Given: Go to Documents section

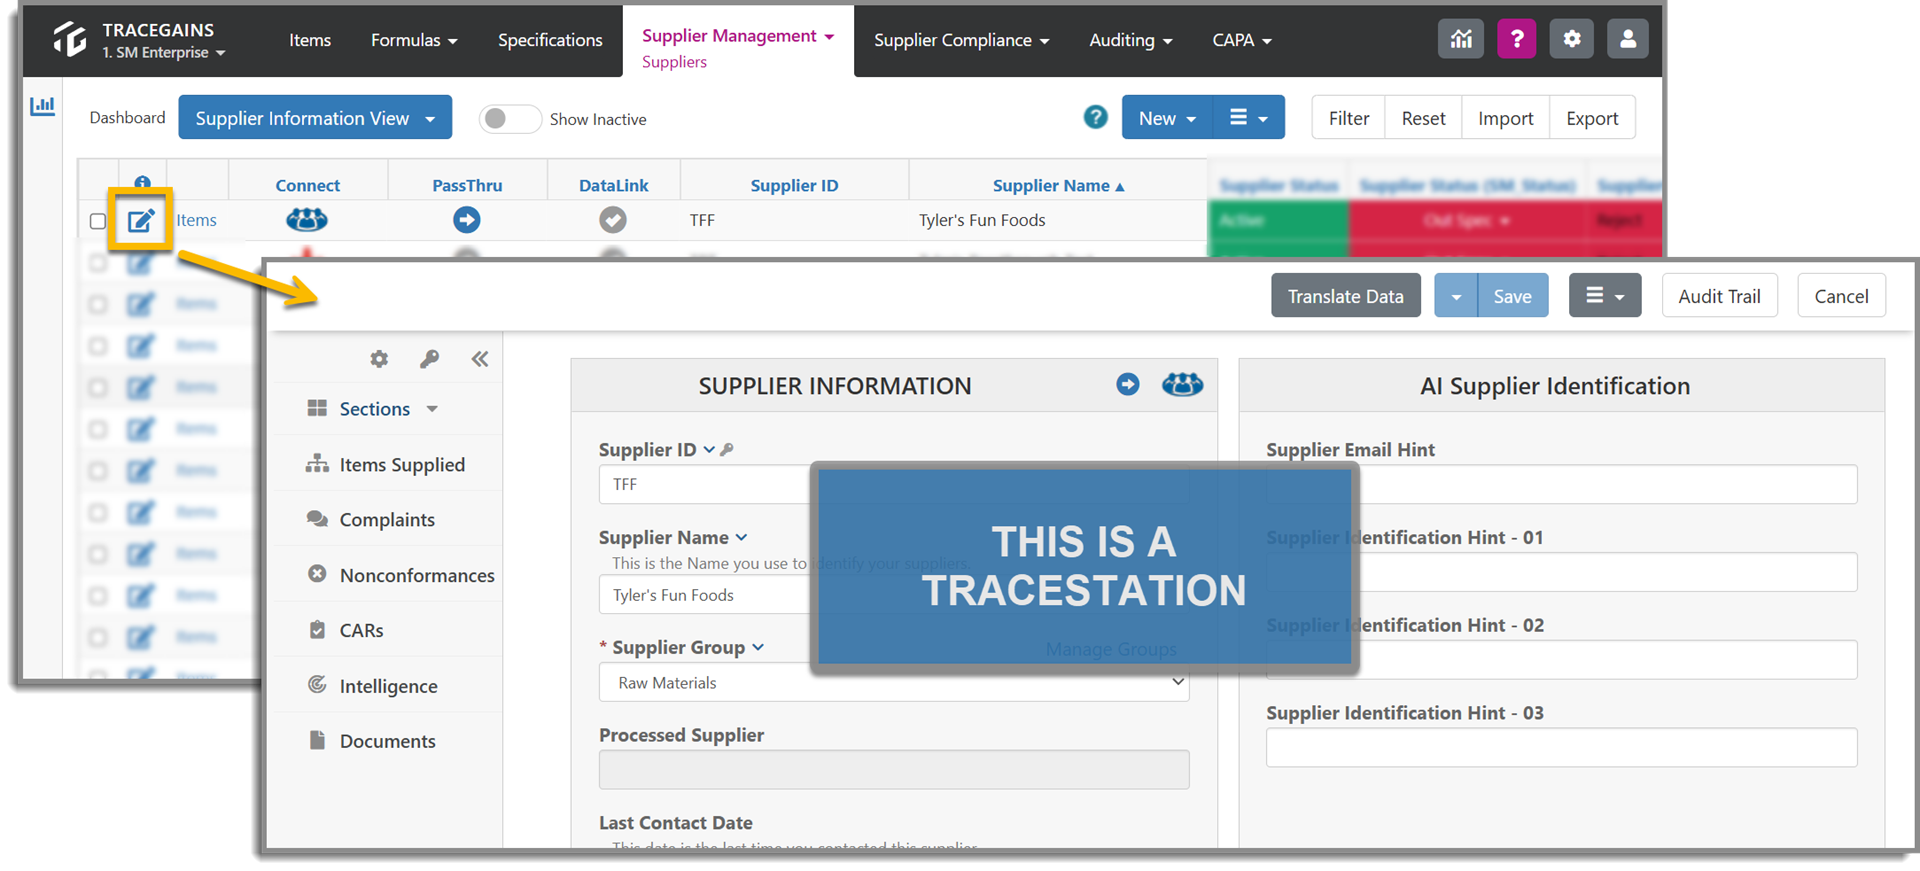Looking at the screenshot, I should (371, 741).
